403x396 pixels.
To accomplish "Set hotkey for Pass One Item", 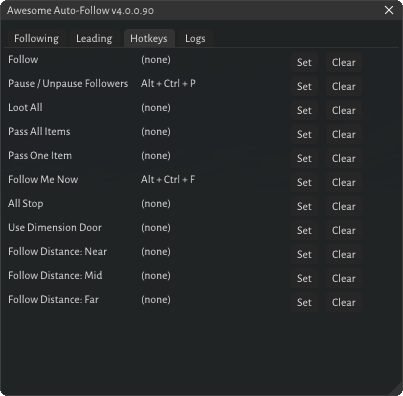I will click(x=304, y=158).
